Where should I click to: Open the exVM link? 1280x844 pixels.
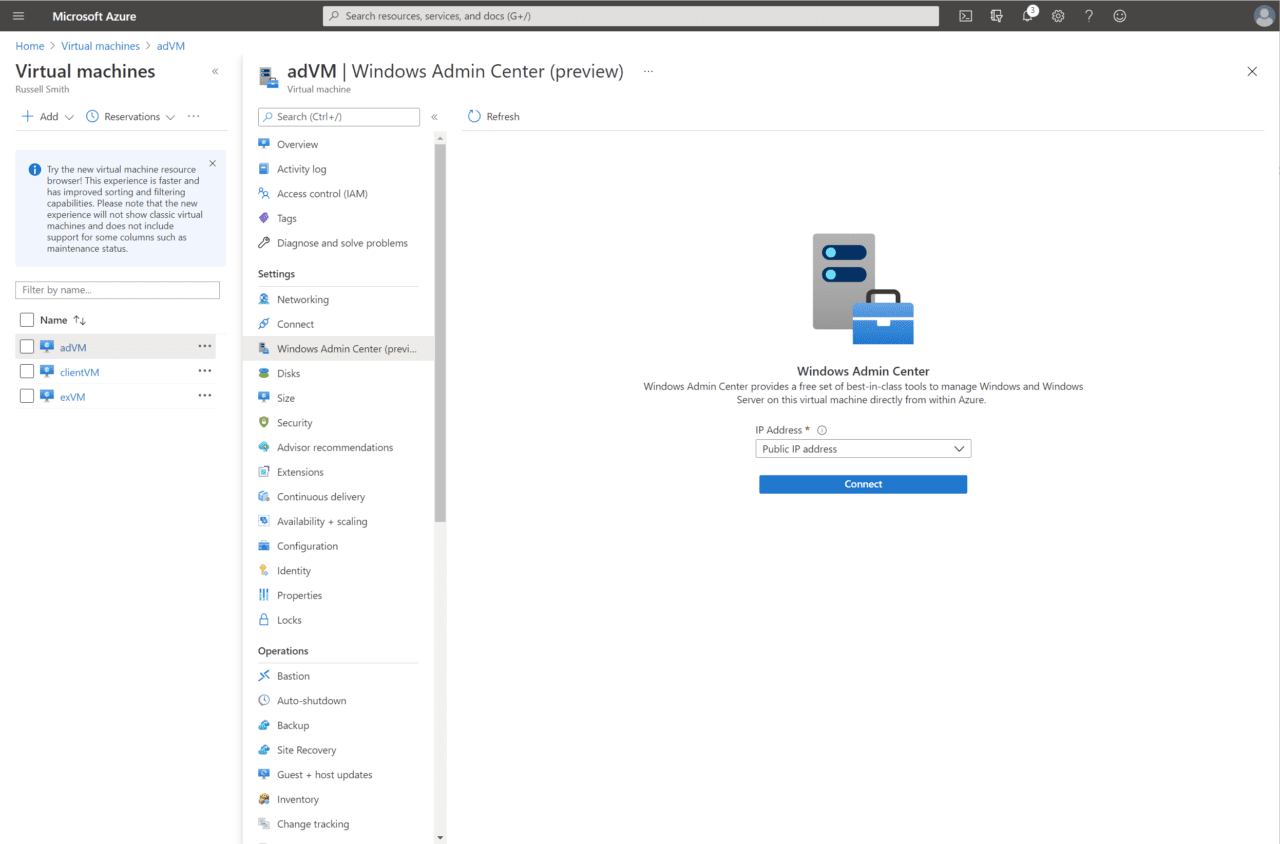pyautogui.click(x=72, y=397)
